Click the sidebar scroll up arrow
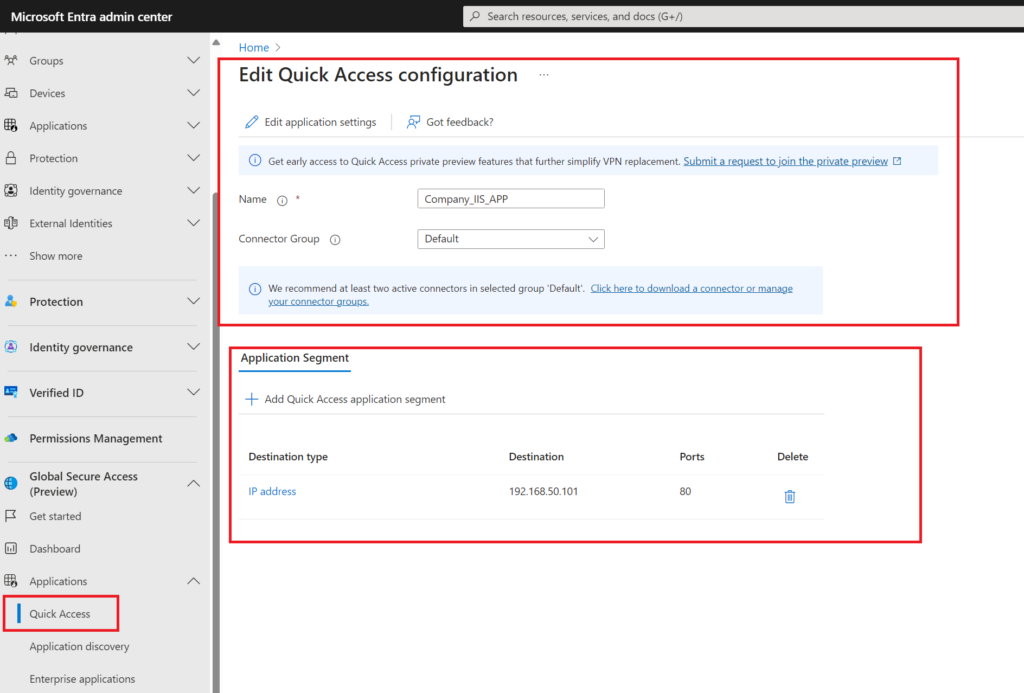Image resolution: width=1024 pixels, height=693 pixels. 216,42
